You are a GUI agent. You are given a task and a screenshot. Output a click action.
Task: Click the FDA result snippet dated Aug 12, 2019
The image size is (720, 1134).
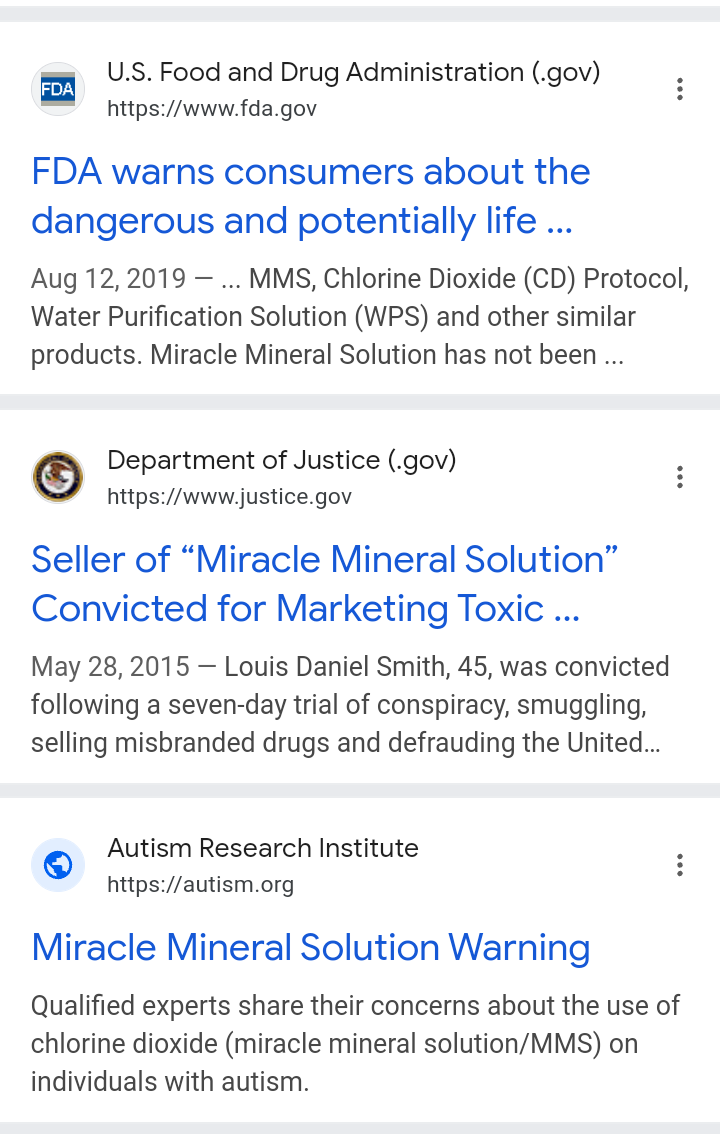(360, 317)
